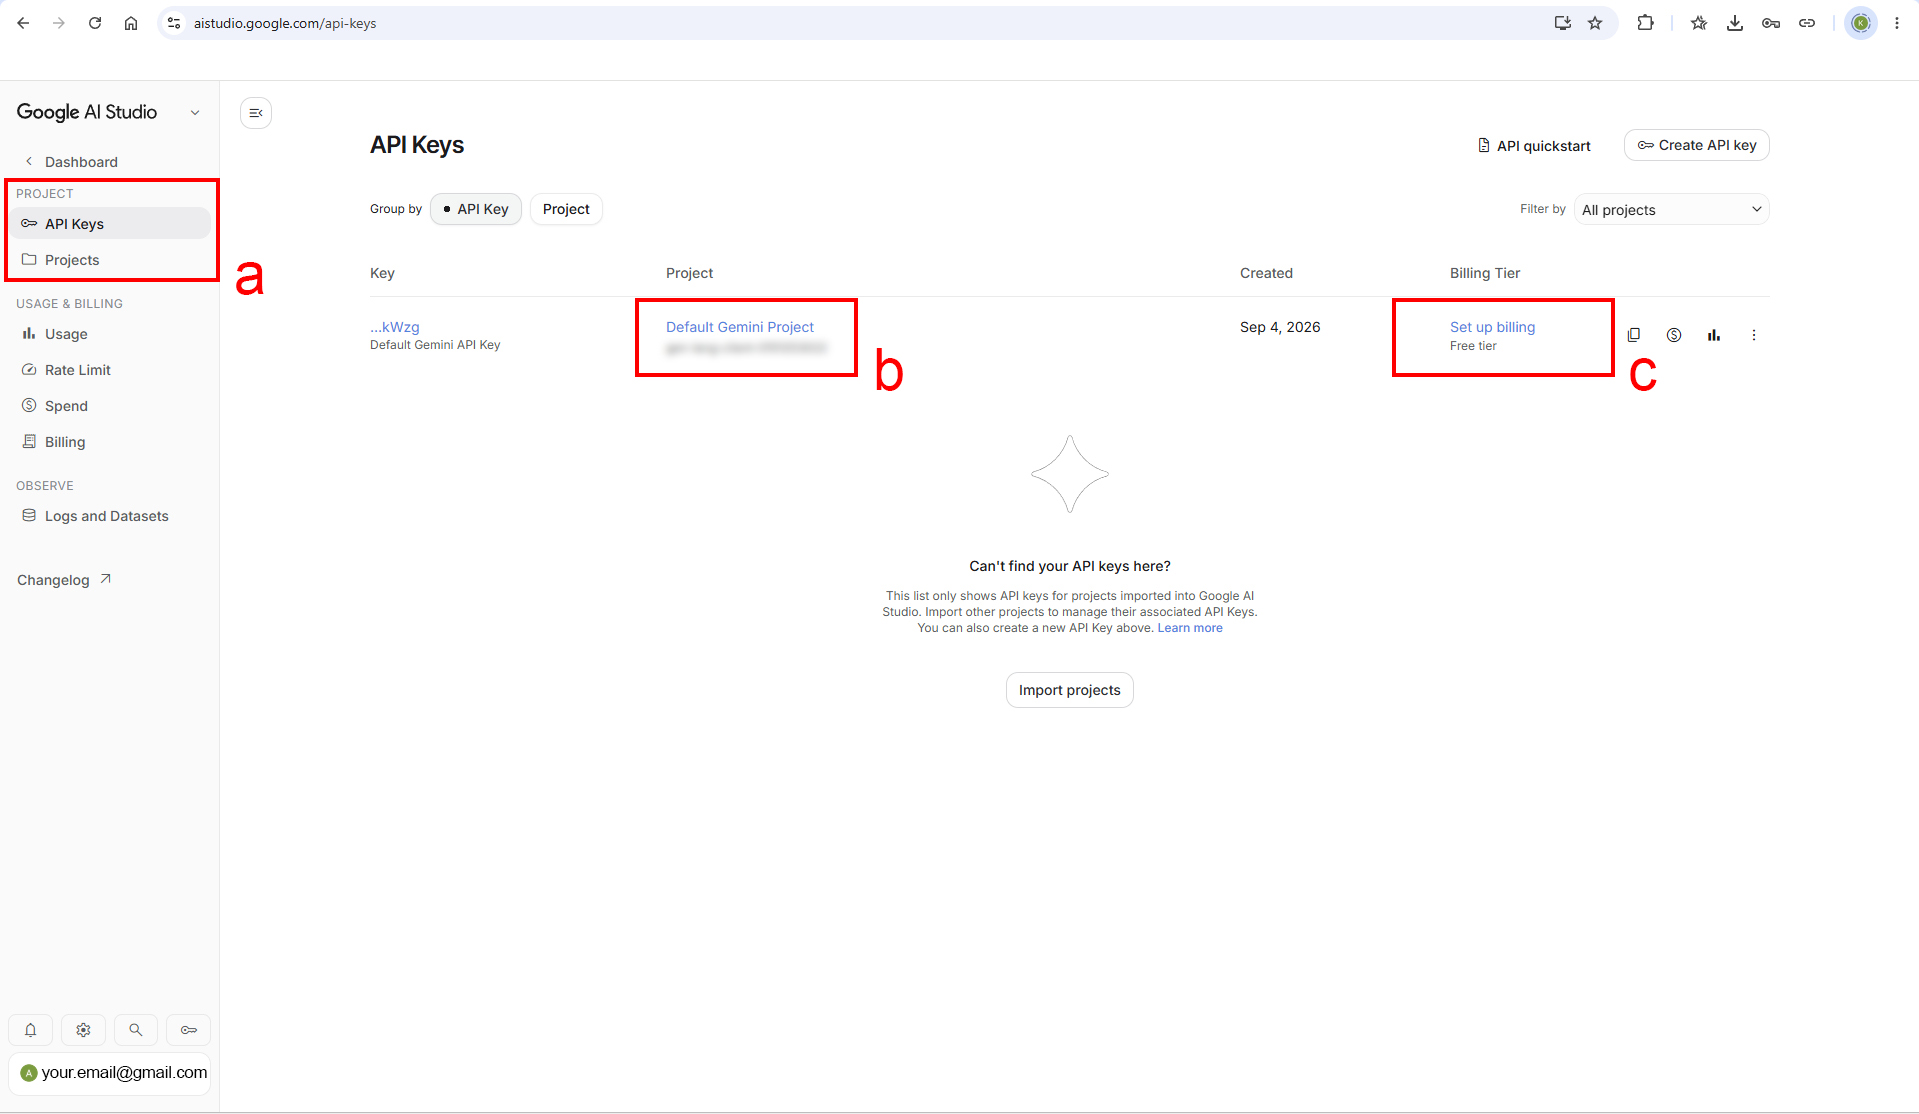Open the ...kWzg key details
This screenshot has height=1114, width=1919.
pyautogui.click(x=395, y=327)
